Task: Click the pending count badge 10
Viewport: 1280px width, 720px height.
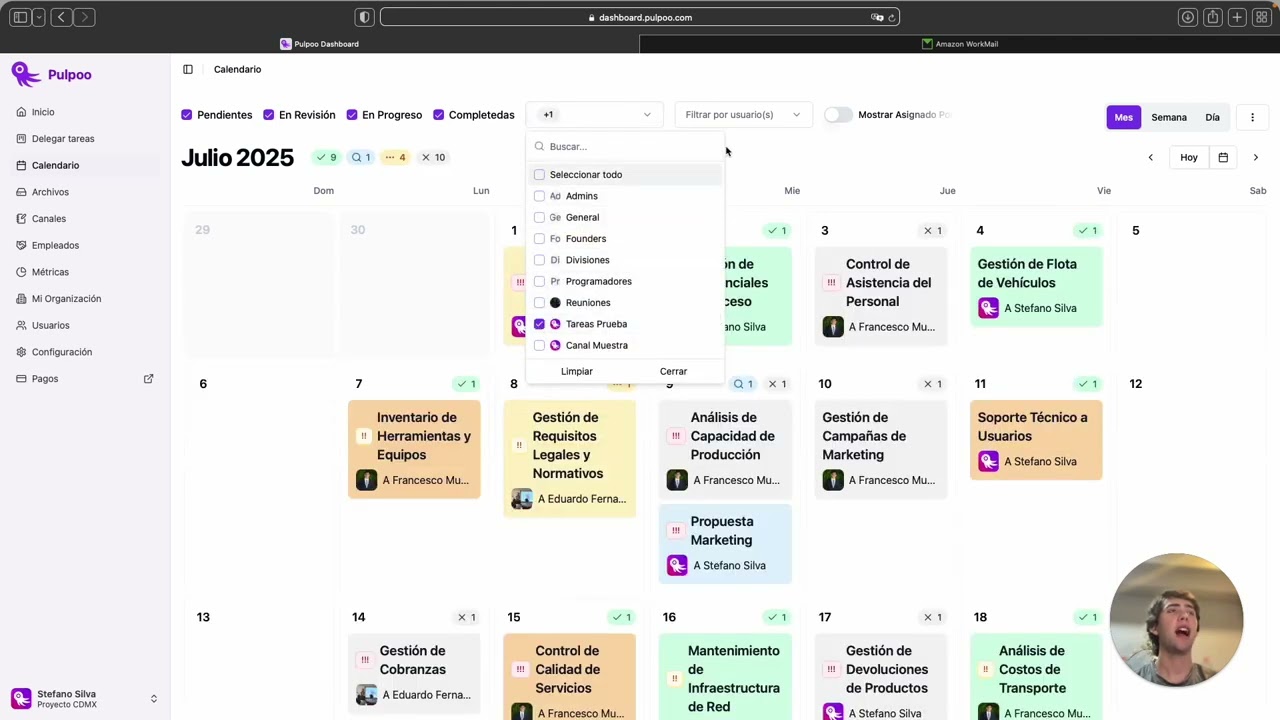Action: pos(434,157)
